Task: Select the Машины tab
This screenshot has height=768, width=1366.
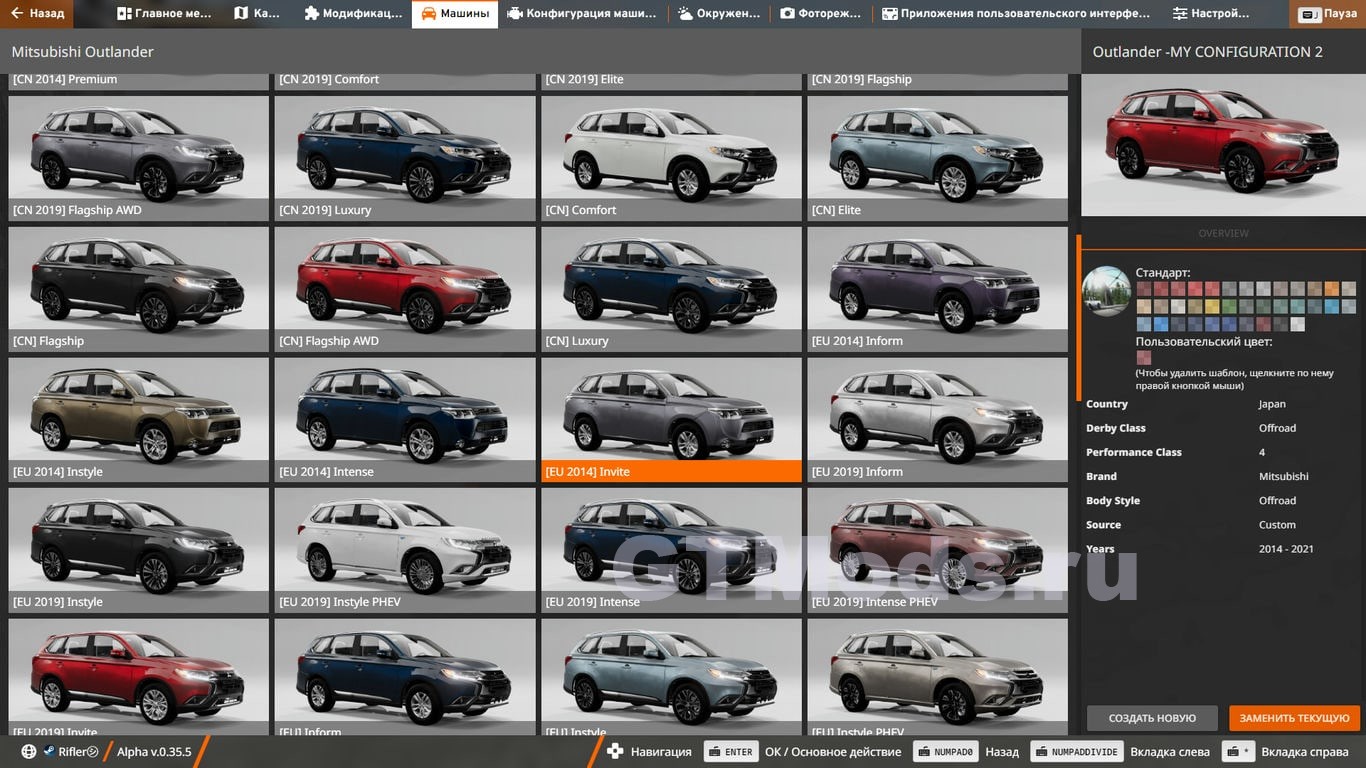Action: [455, 14]
